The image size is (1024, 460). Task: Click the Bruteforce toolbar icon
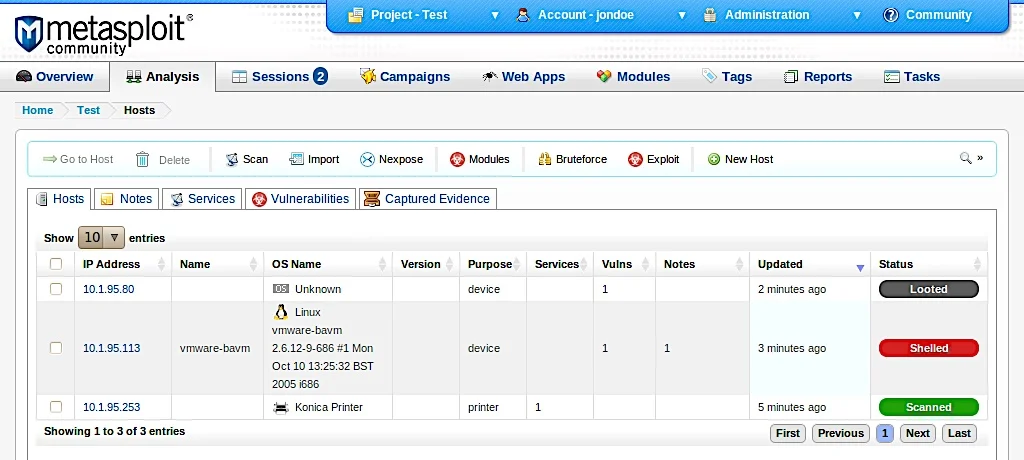tap(545, 159)
